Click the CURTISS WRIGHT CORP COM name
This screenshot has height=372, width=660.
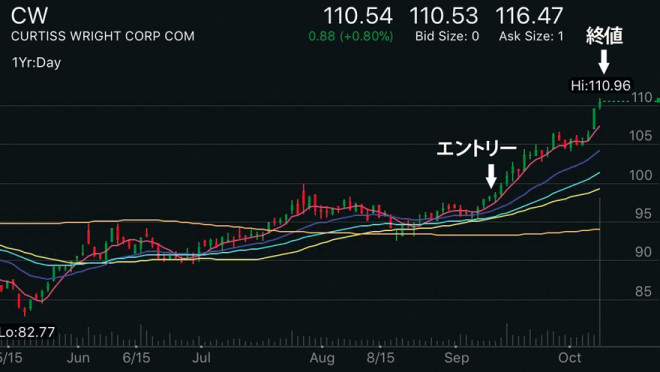103,36
